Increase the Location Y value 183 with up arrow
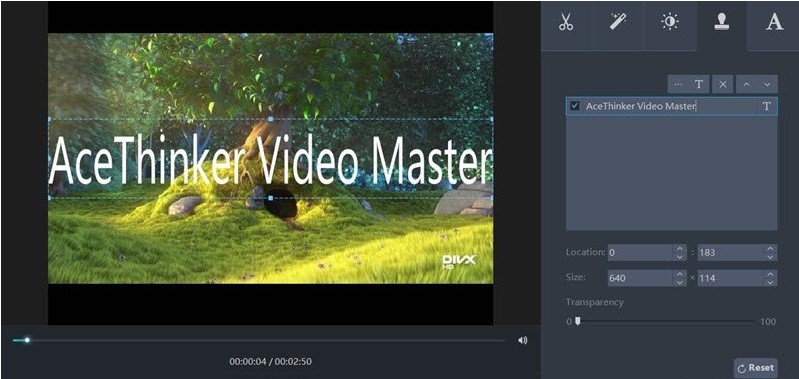The width and height of the screenshot is (799, 379). pos(770,249)
